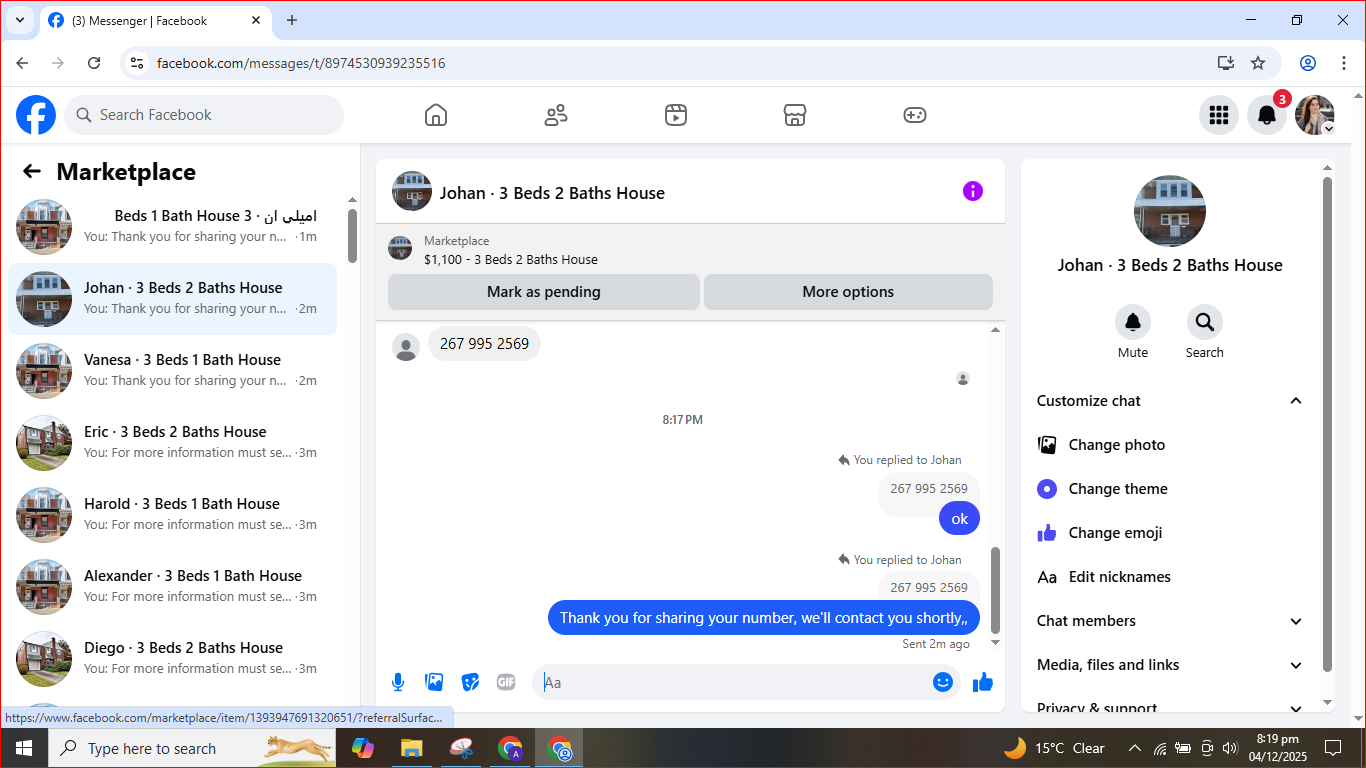1366x768 pixels.
Task: Select Change theme option
Action: click(x=1170, y=489)
